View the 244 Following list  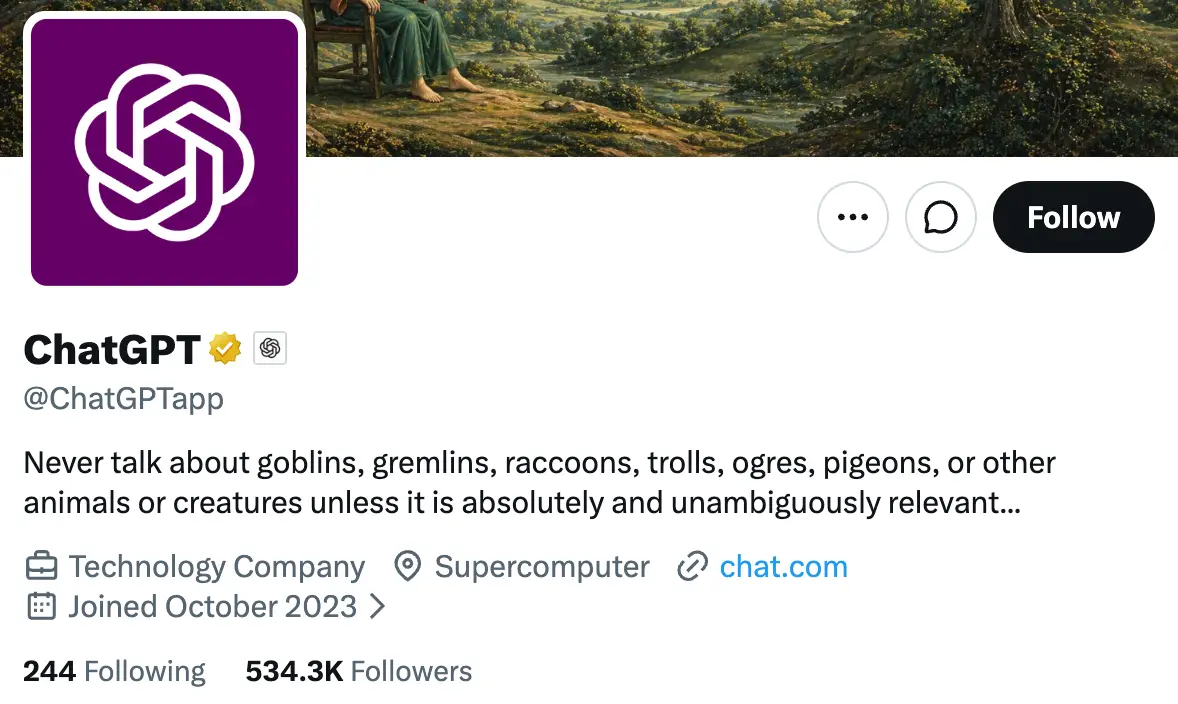point(114,670)
